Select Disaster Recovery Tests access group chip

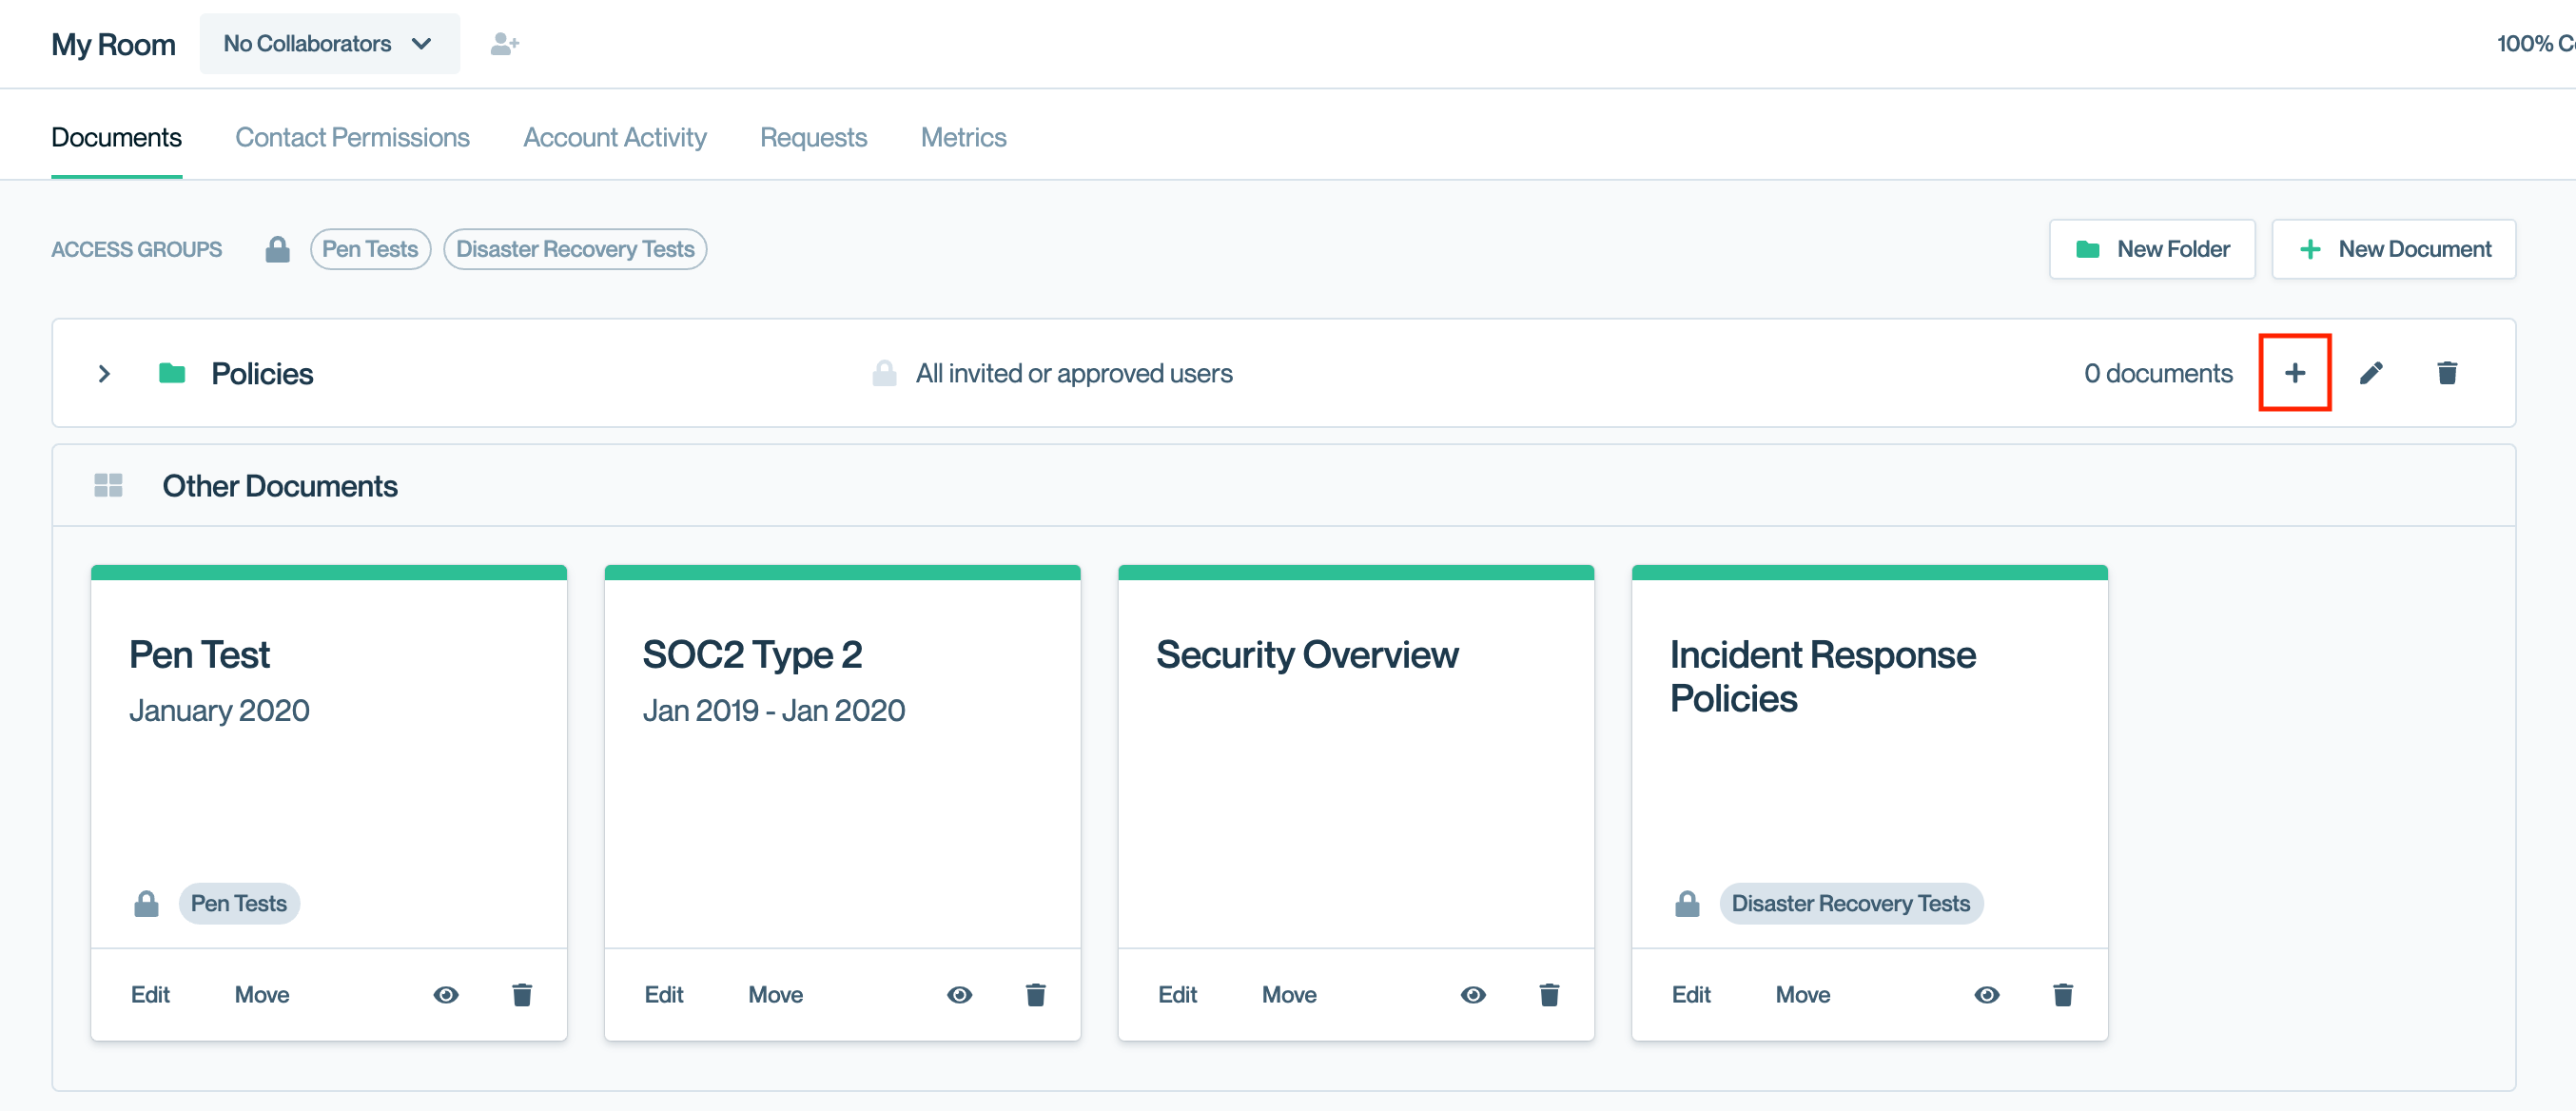point(575,249)
